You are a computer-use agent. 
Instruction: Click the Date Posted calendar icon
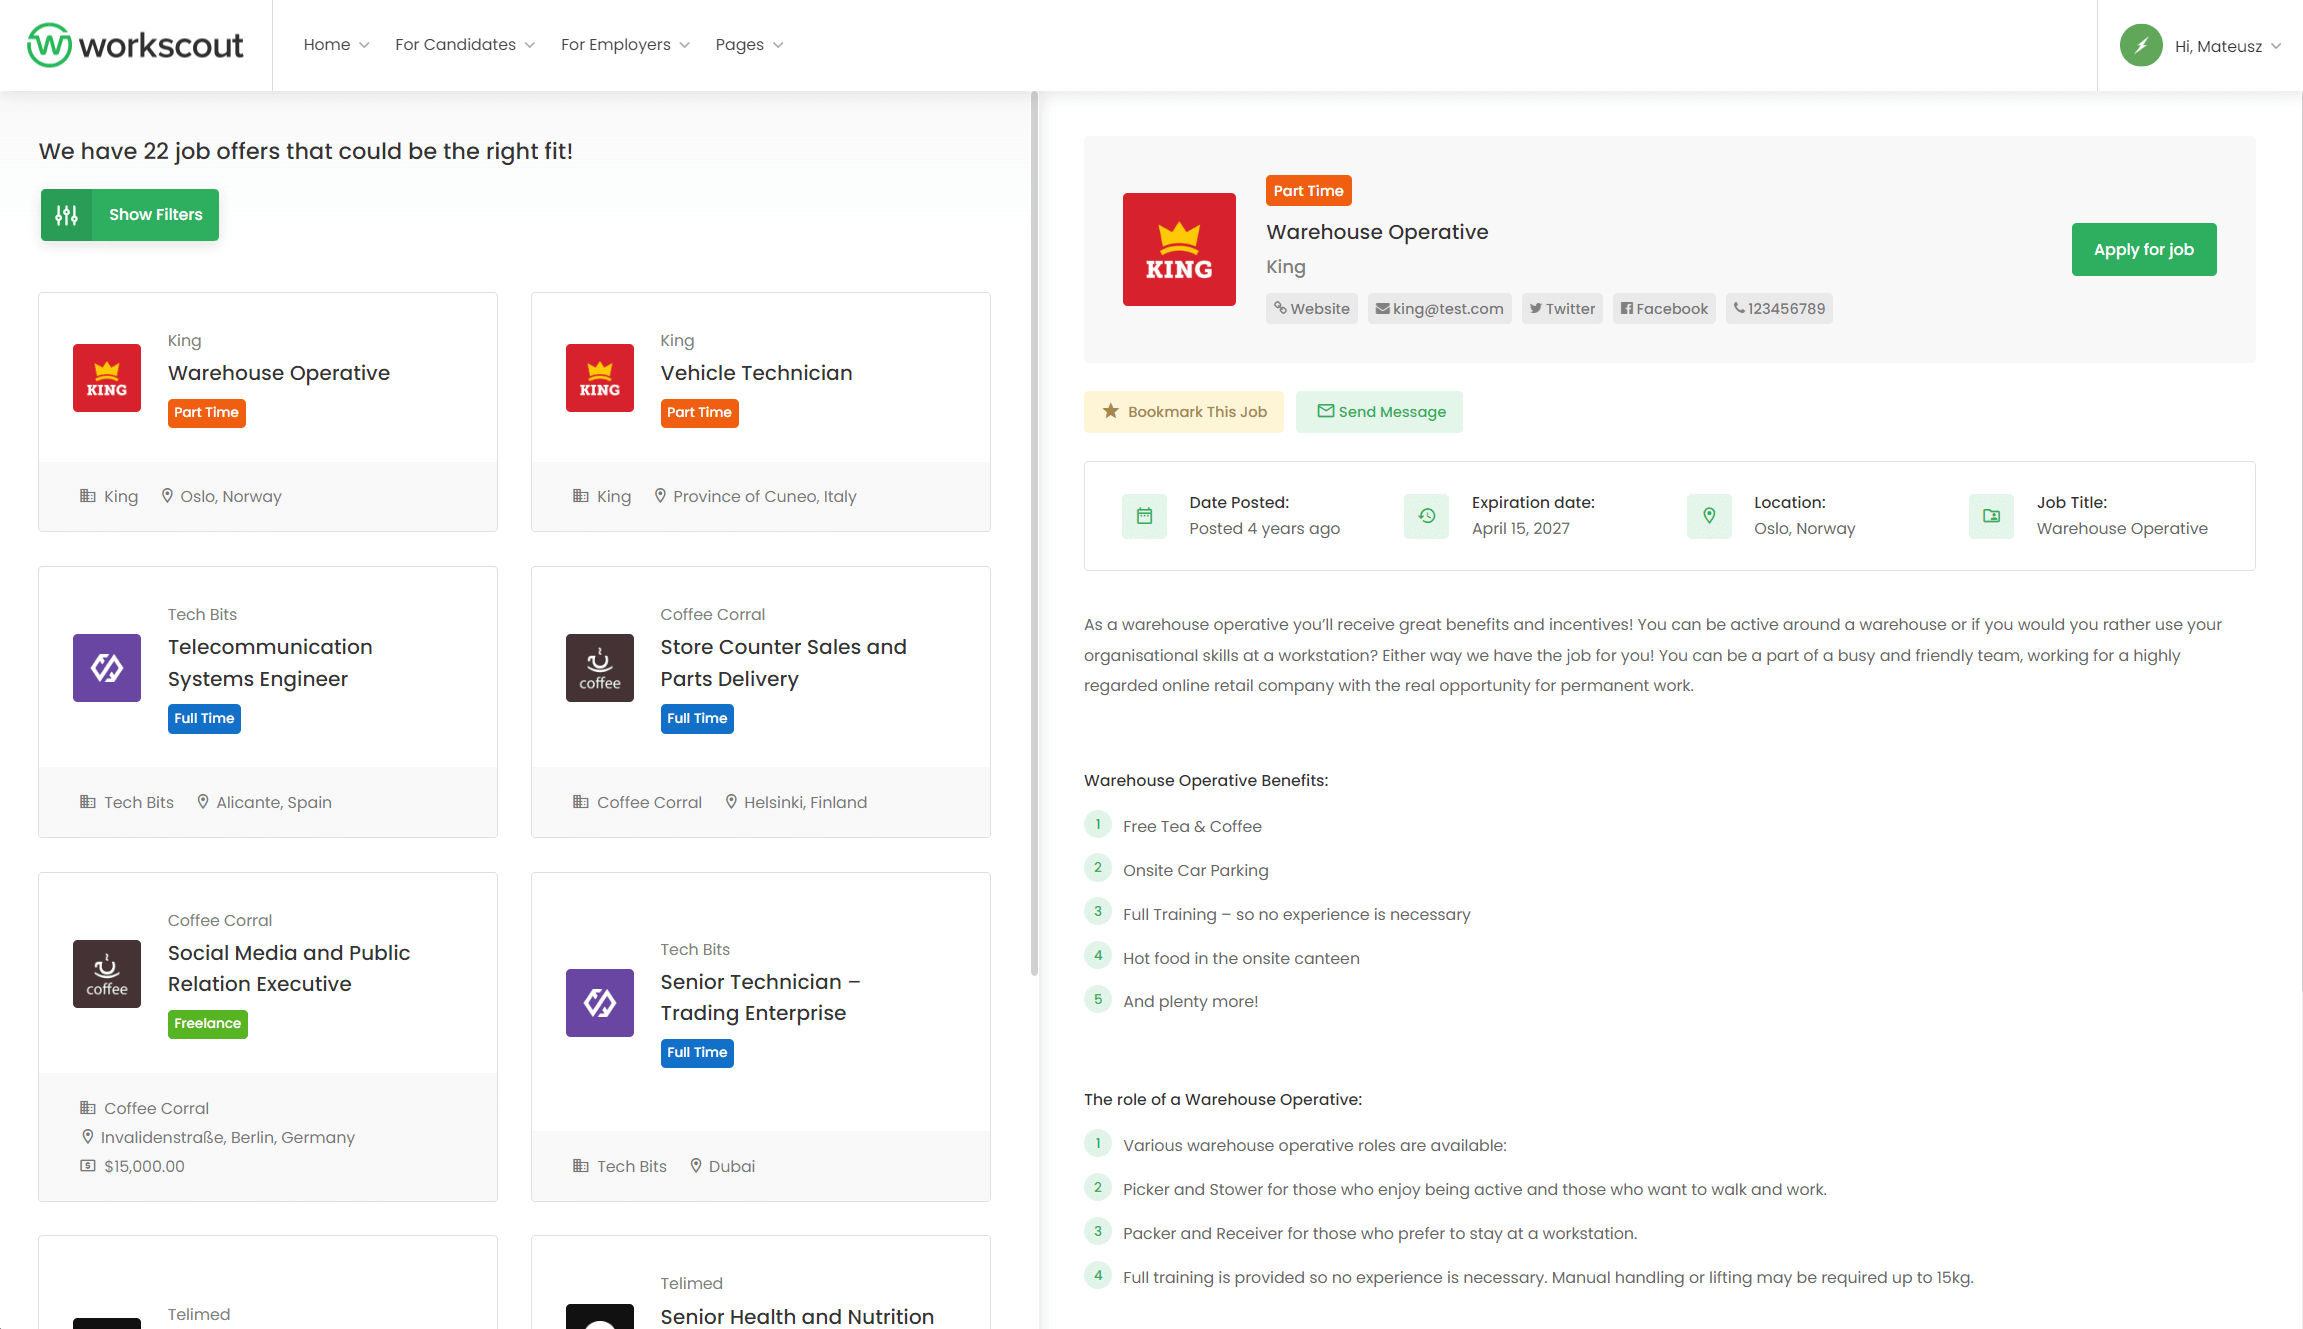[x=1144, y=516]
